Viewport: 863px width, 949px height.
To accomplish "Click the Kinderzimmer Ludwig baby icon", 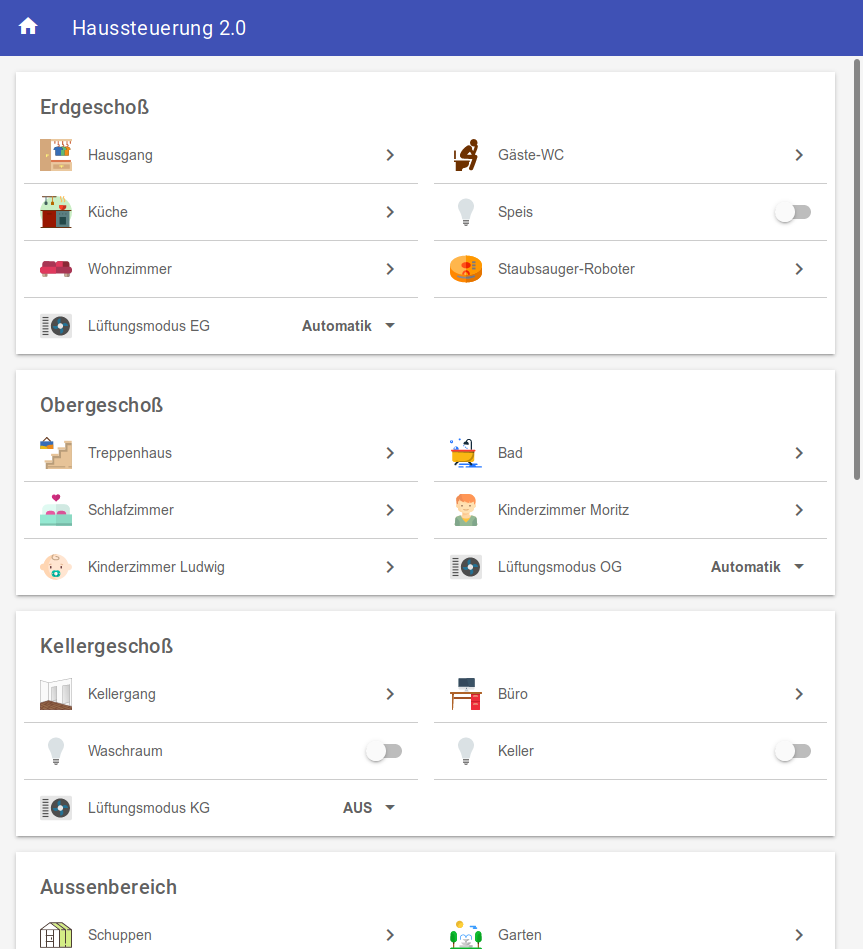I will 56,566.
